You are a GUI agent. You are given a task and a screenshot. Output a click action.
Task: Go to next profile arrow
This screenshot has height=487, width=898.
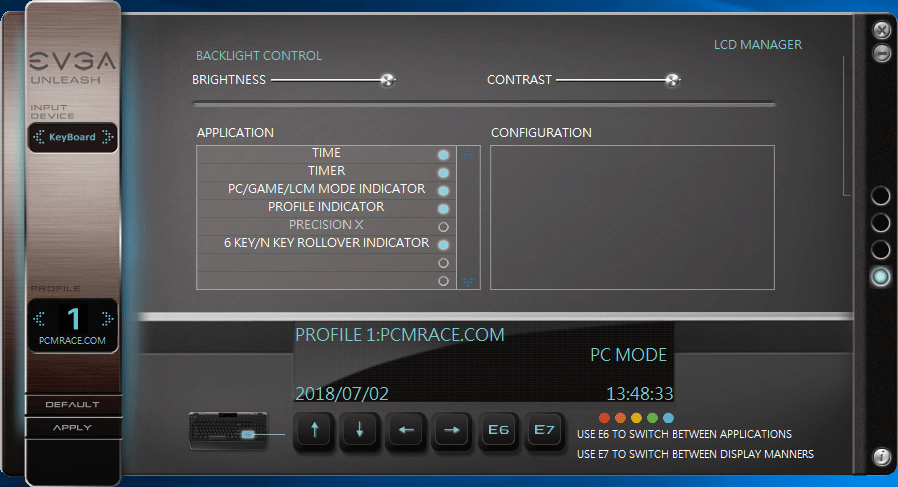click(107, 319)
